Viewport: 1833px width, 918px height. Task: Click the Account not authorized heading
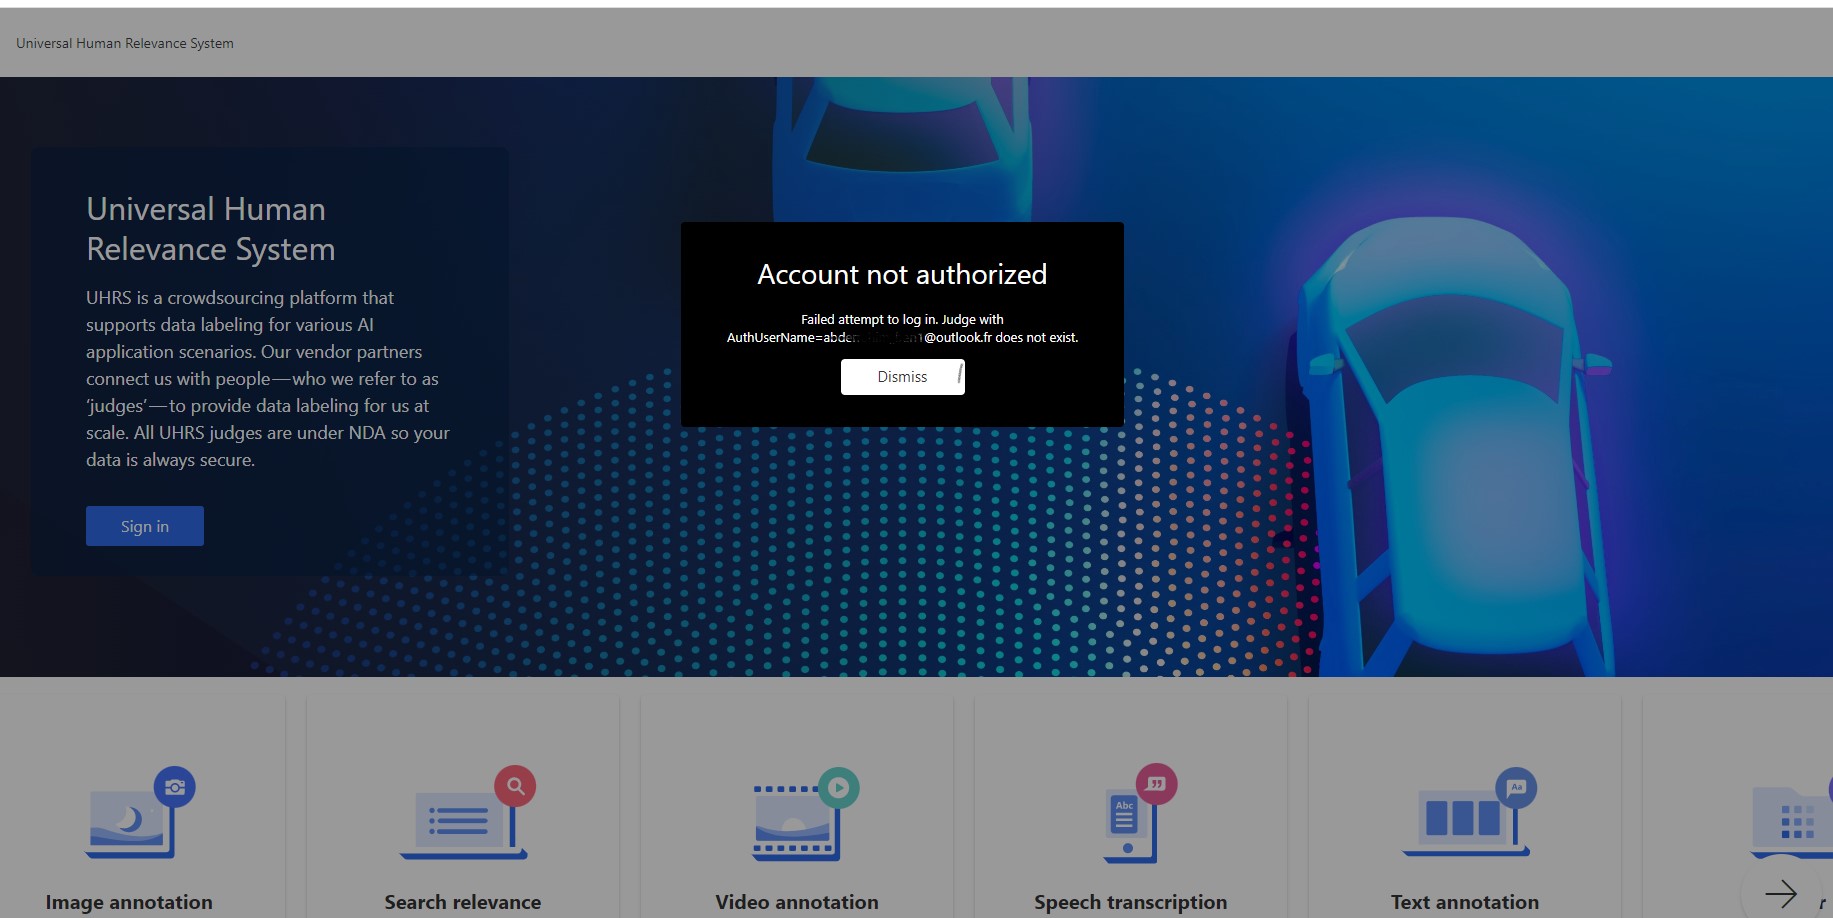pyautogui.click(x=902, y=274)
